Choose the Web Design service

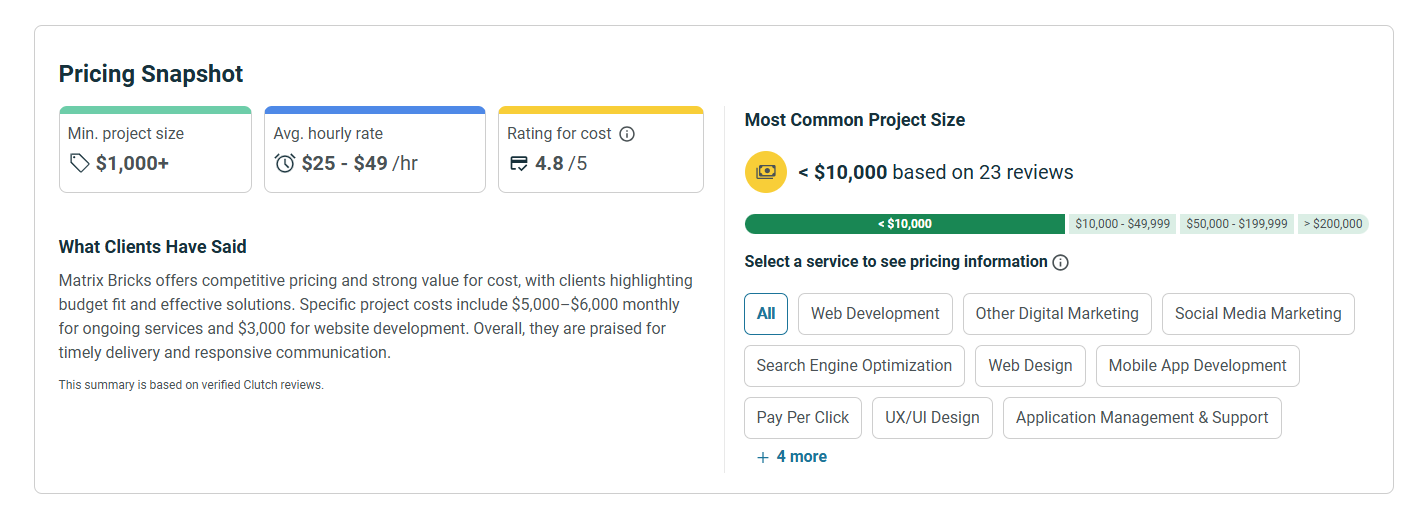(x=1030, y=366)
